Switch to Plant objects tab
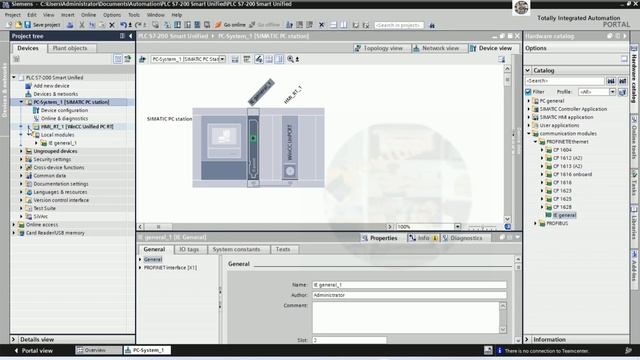This screenshot has height=360, width=640. [x=70, y=48]
